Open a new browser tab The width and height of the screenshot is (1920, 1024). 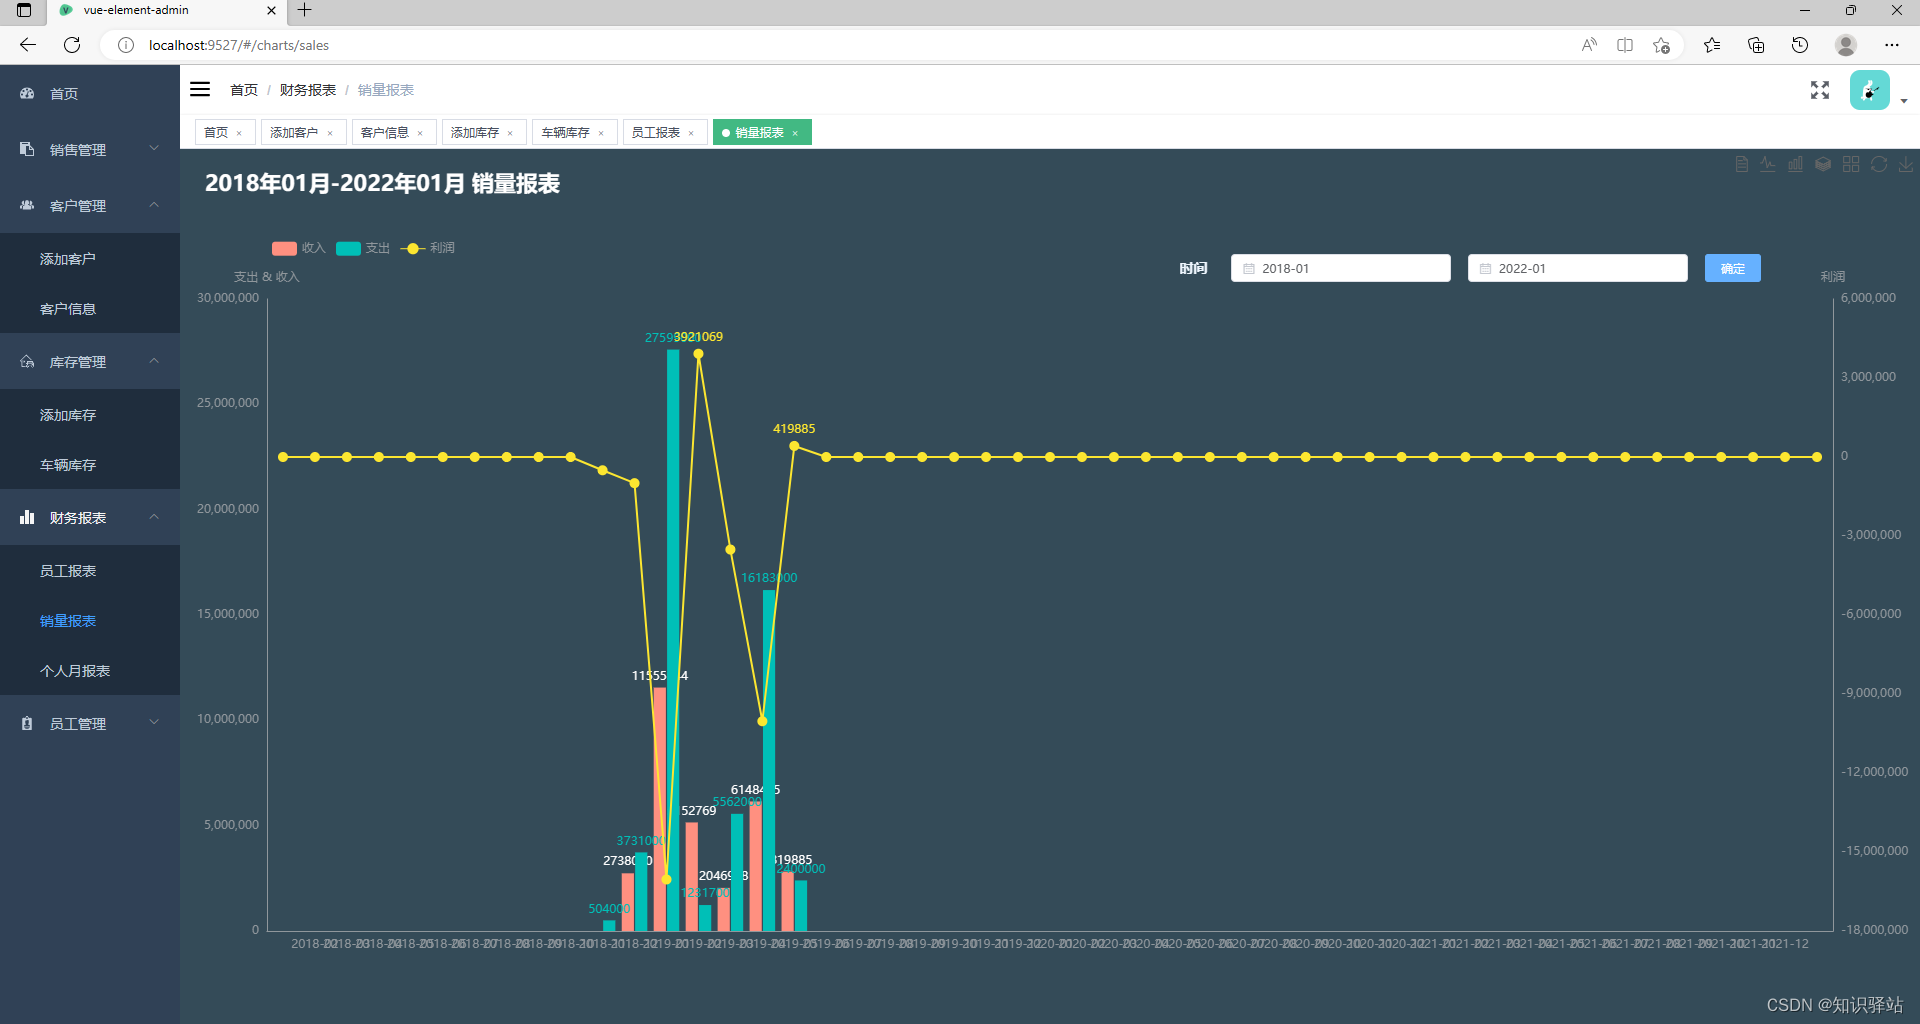coord(305,10)
